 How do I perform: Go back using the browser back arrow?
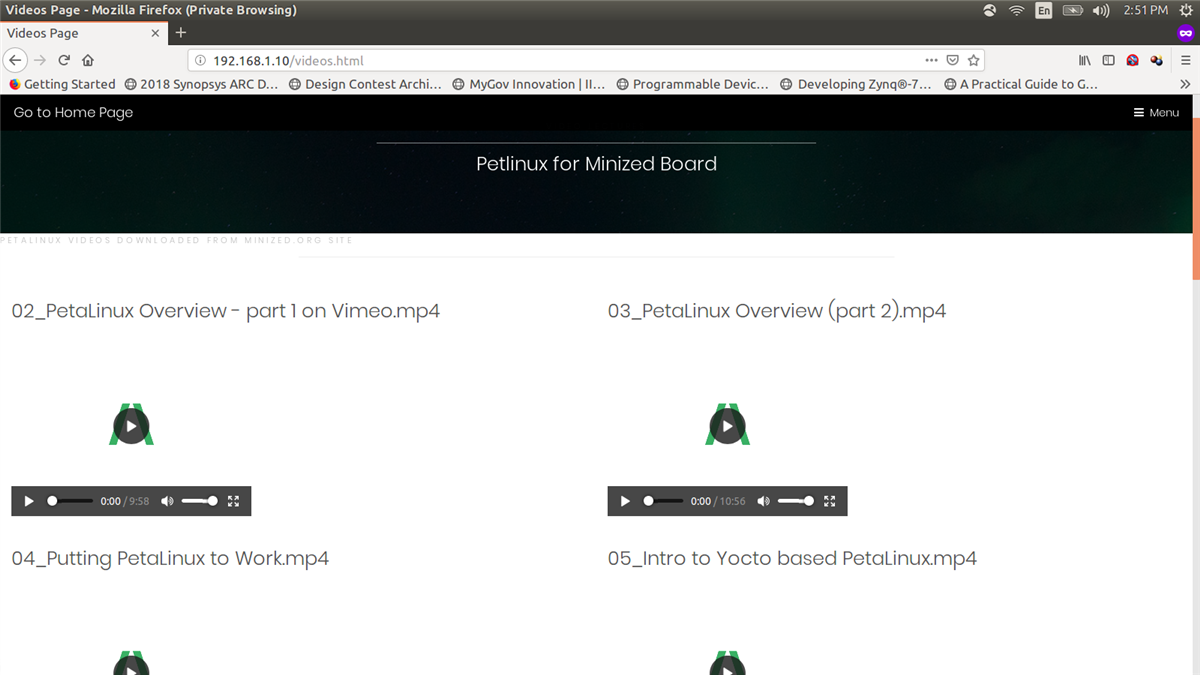pos(16,60)
